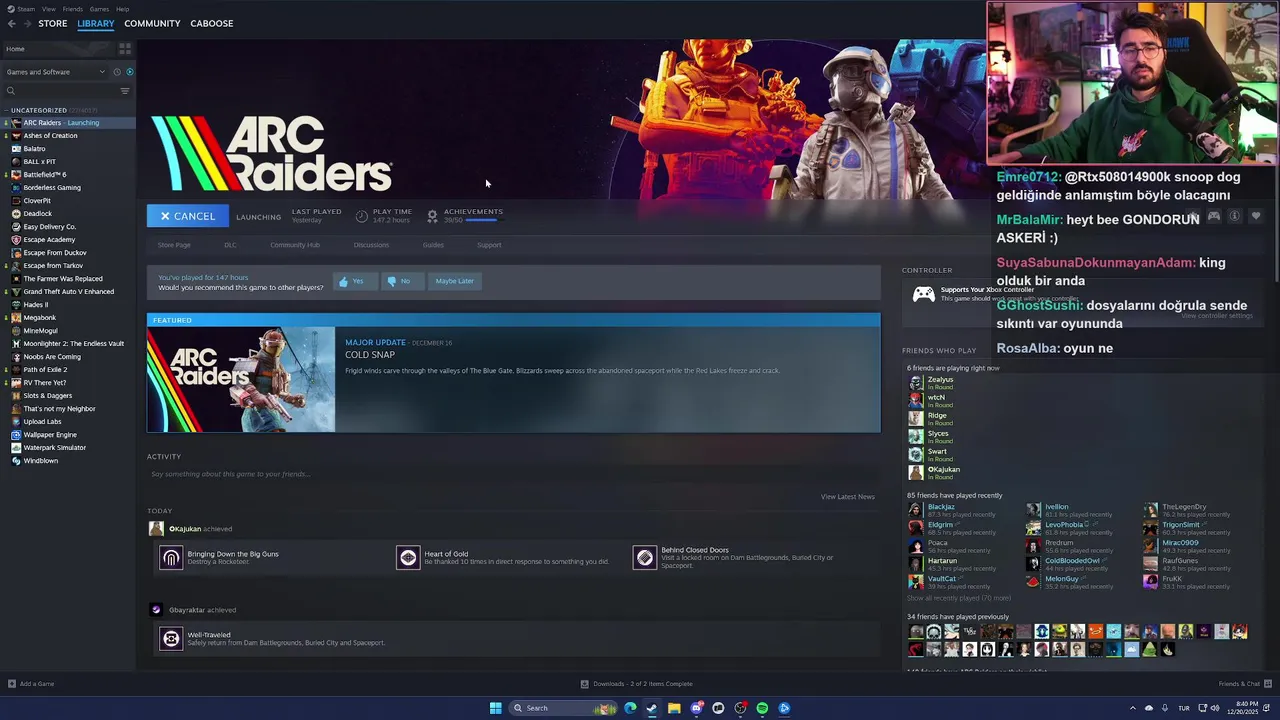This screenshot has height=720, width=1280.
Task: Open friend Zealyus's profile
Action: (940, 380)
